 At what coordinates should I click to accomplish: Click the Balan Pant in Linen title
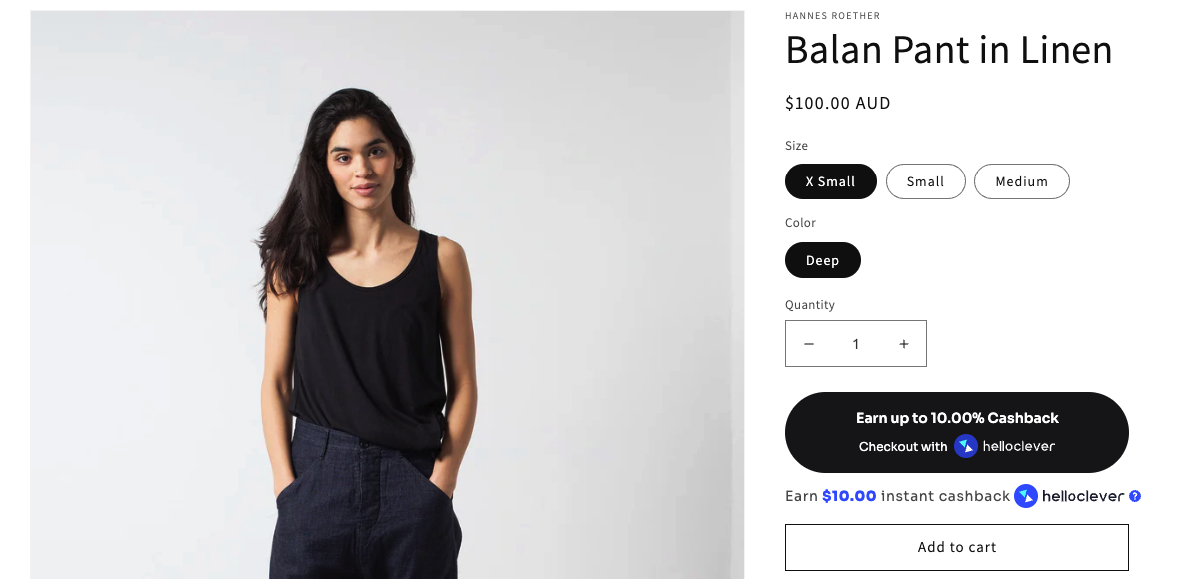coord(948,51)
